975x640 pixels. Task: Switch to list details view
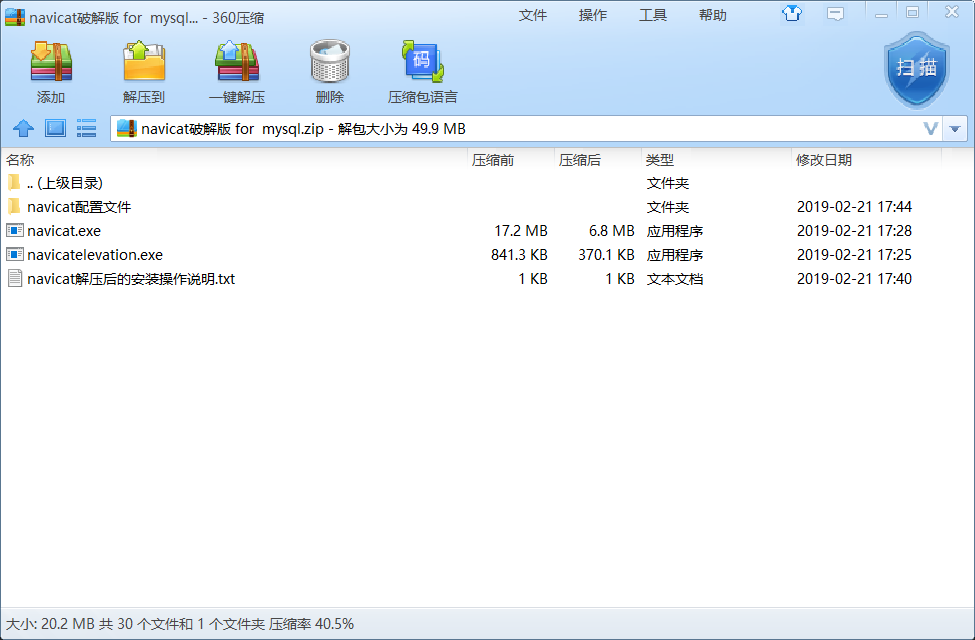point(86,128)
